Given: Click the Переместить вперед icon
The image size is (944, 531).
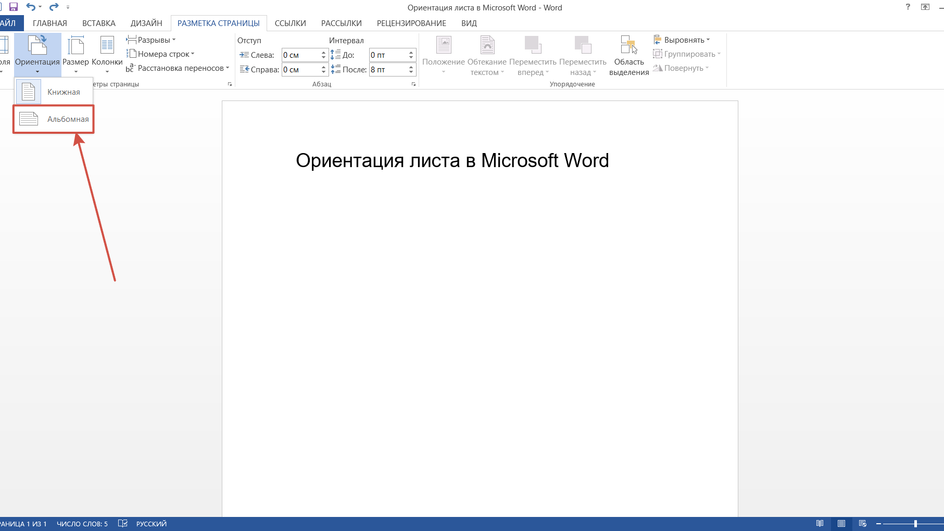Looking at the screenshot, I should tap(533, 45).
